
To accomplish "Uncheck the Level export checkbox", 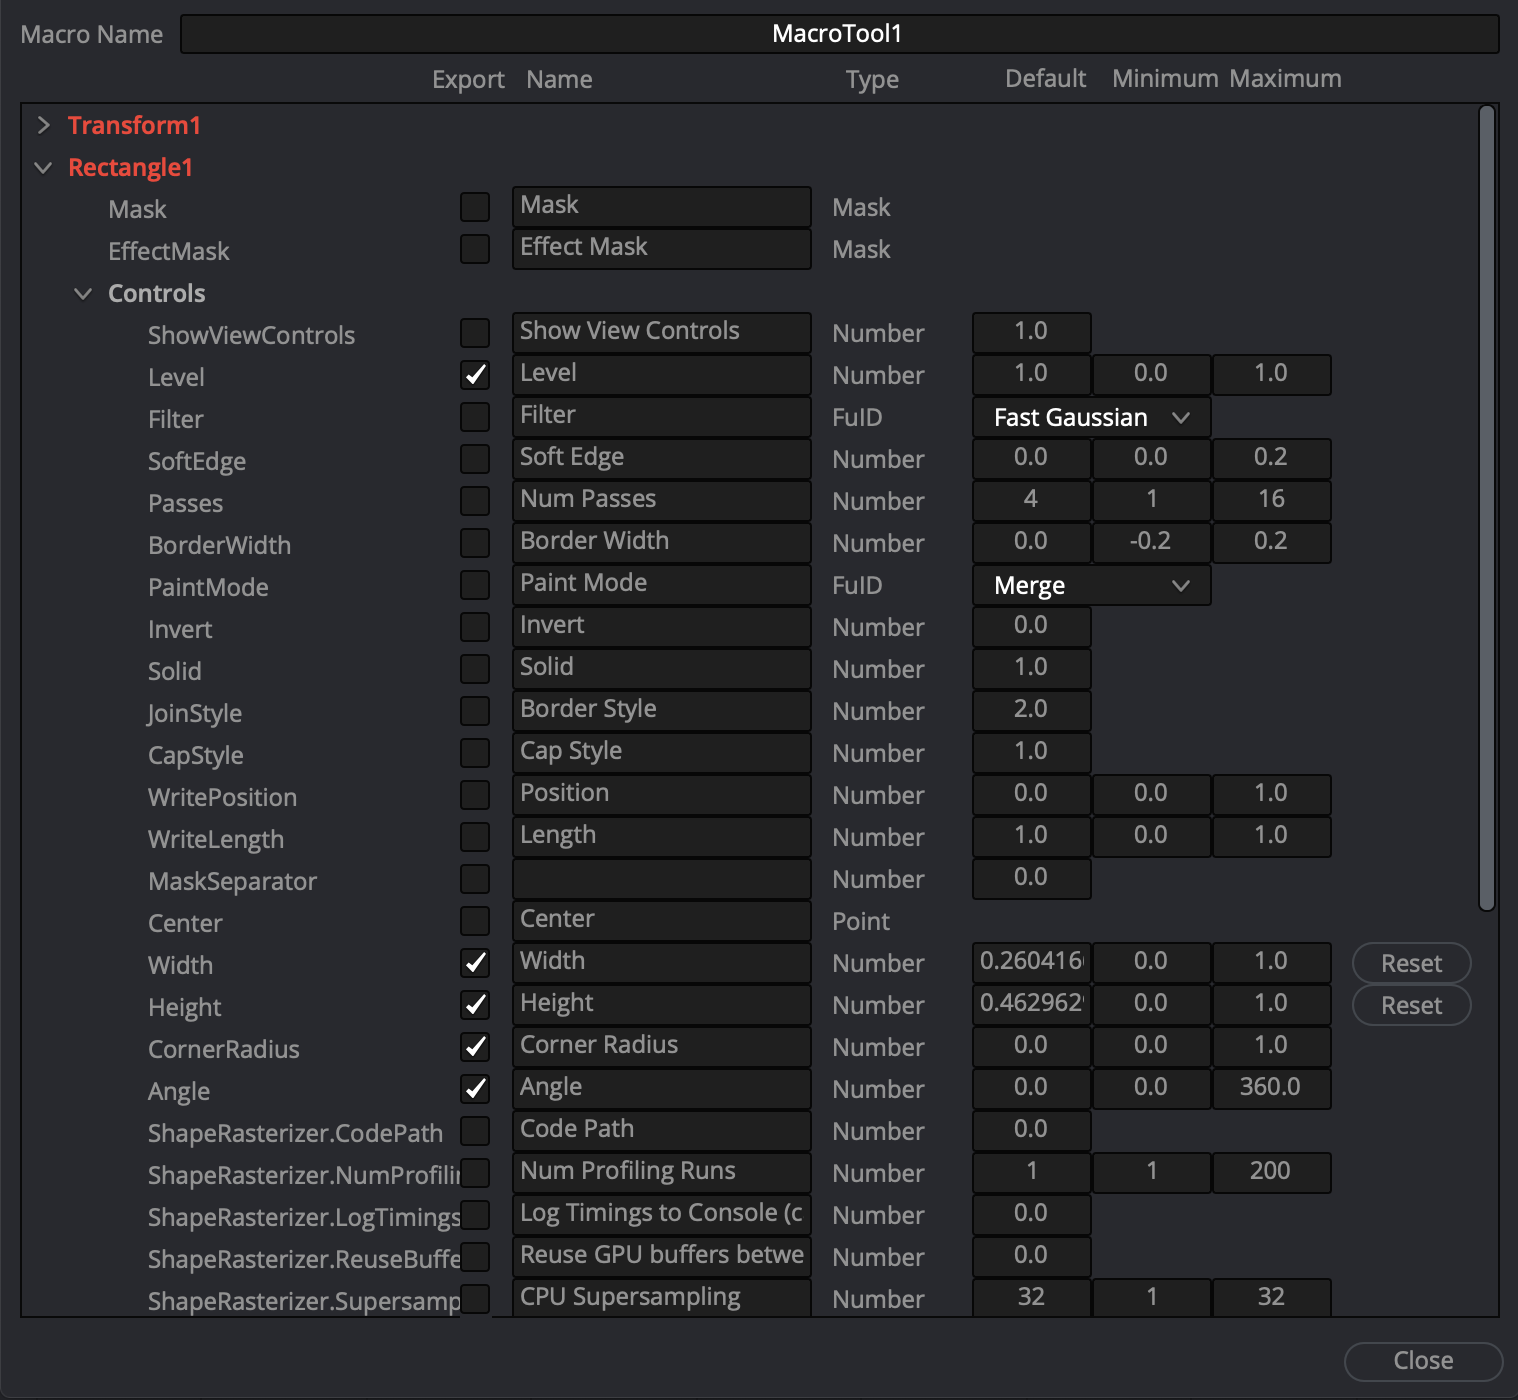I will pyautogui.click(x=475, y=375).
